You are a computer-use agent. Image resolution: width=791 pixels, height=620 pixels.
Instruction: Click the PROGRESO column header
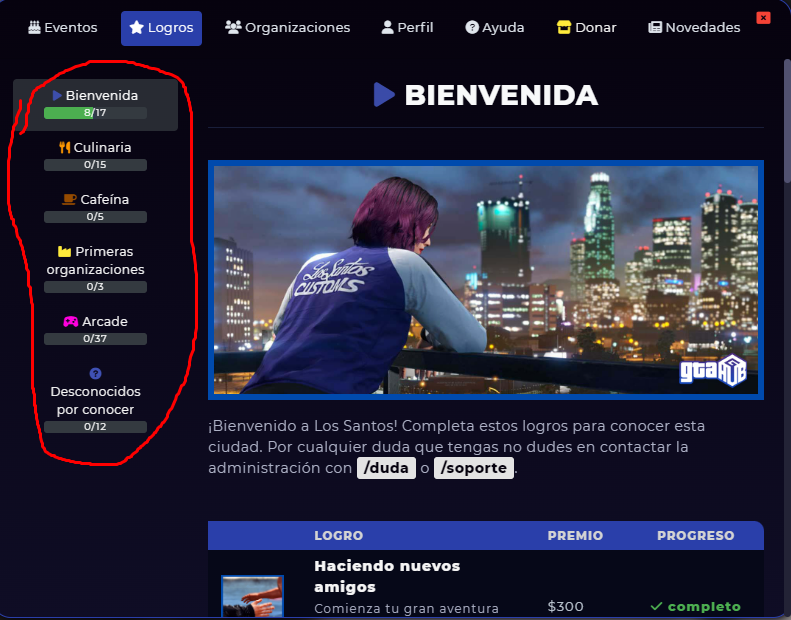(x=696, y=536)
